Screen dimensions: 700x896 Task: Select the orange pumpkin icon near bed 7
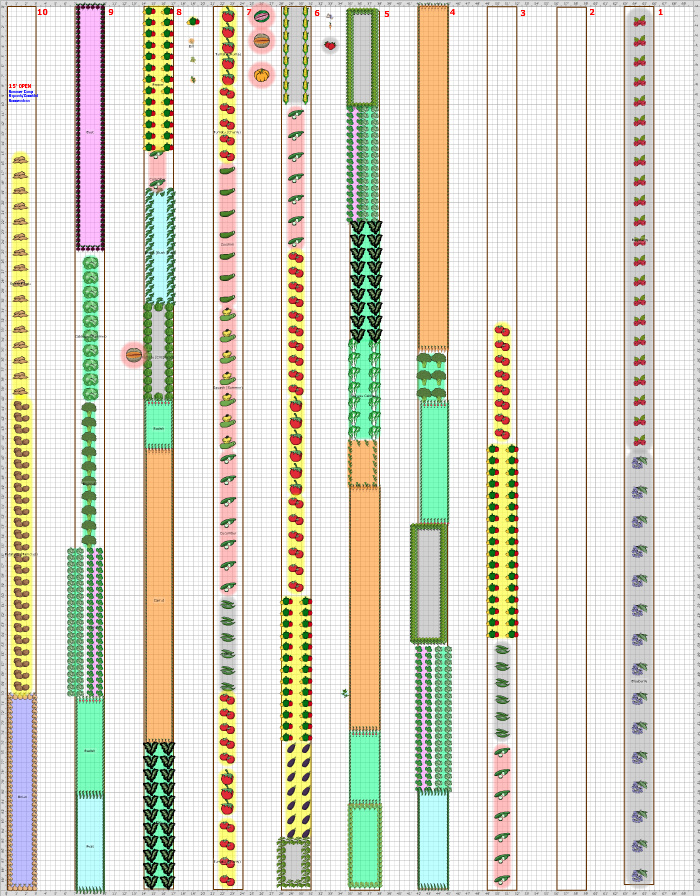(x=262, y=75)
